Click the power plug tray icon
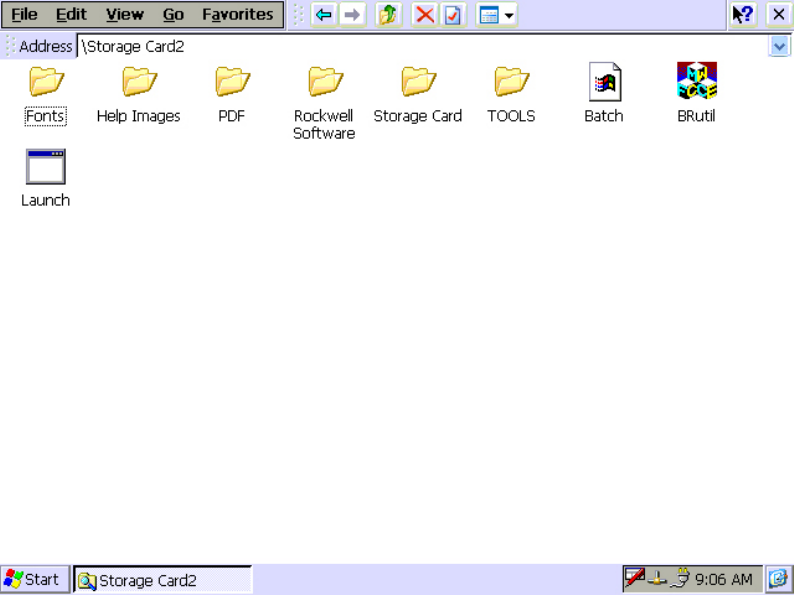The image size is (794, 595). [x=680, y=579]
